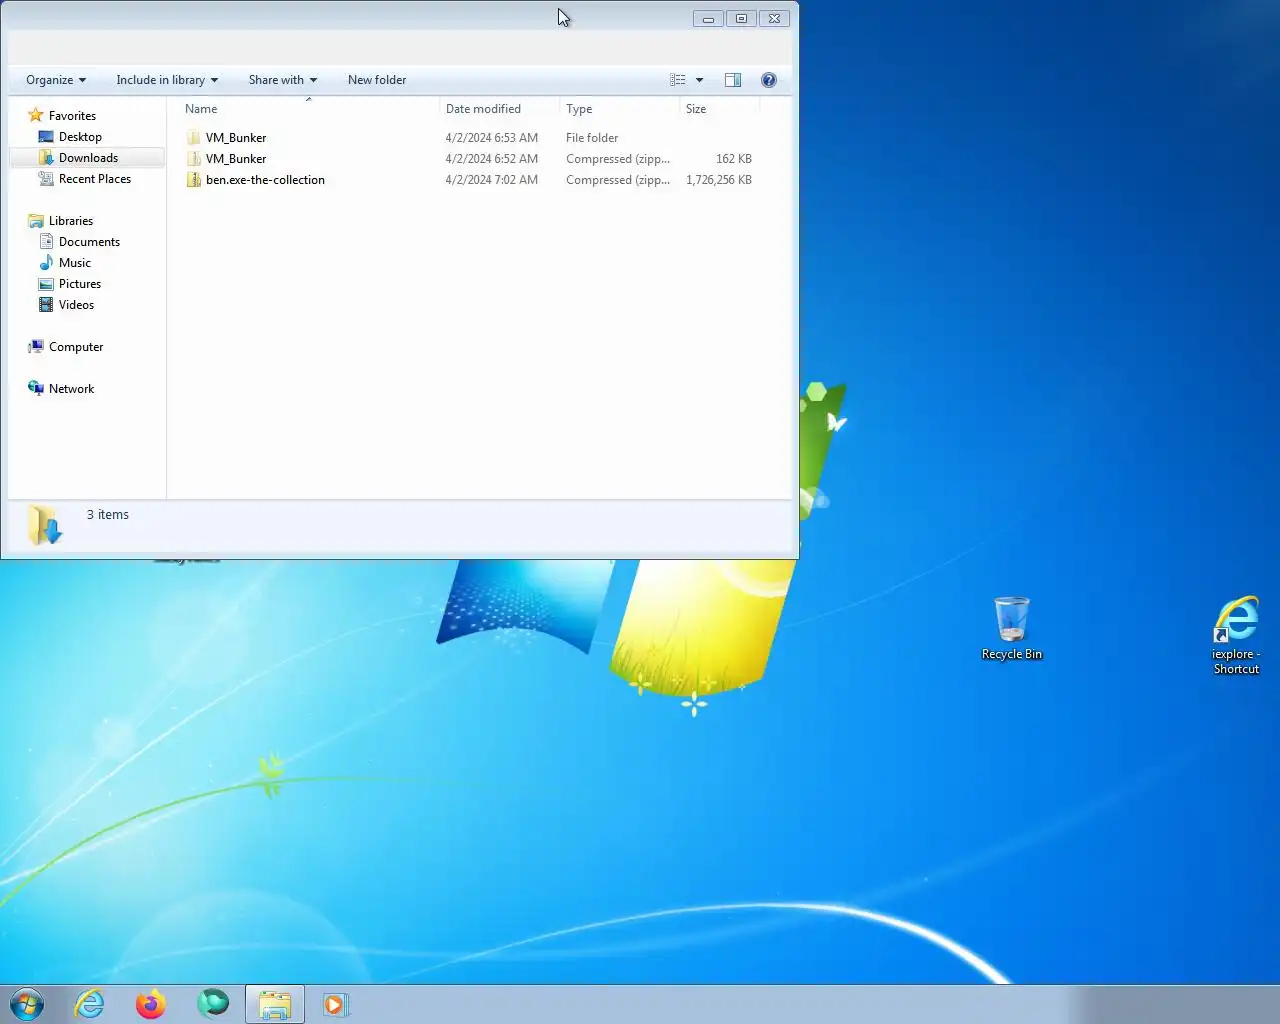The height and width of the screenshot is (1024, 1280).
Task: Click the 162 KB size cell
Action: point(734,159)
